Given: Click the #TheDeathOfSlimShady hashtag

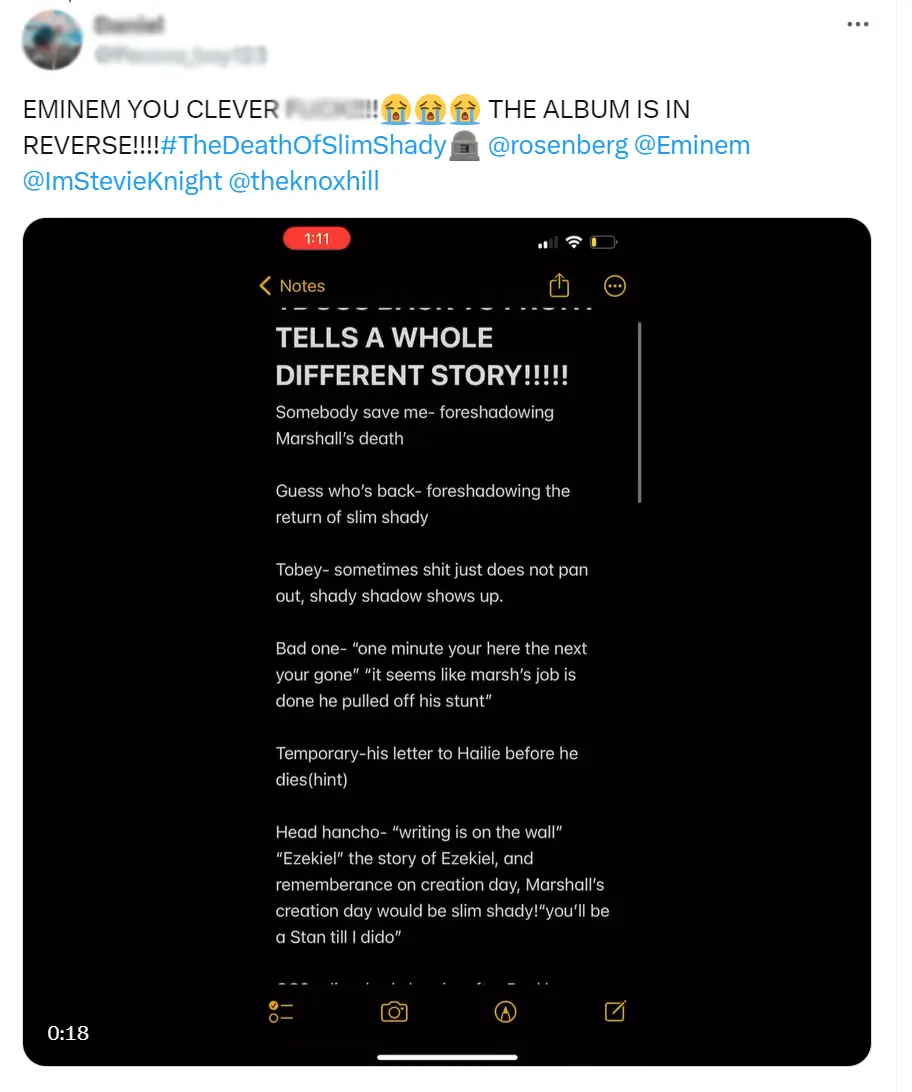Looking at the screenshot, I should (x=303, y=145).
